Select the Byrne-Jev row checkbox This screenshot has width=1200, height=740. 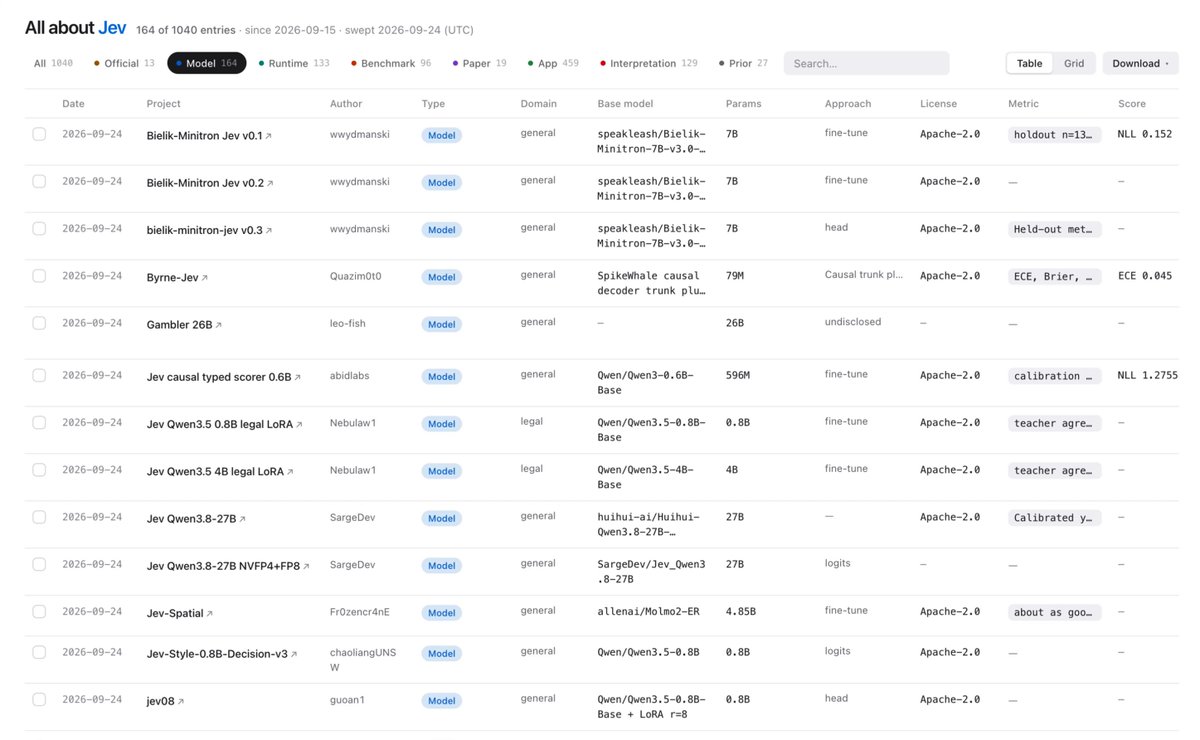pyautogui.click(x=39, y=276)
